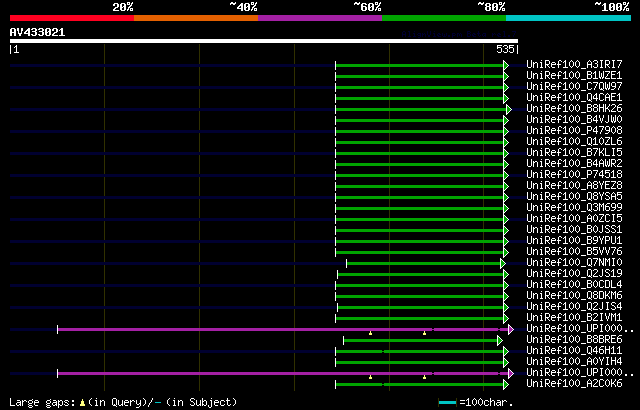640x410 pixels.
Task: Select the UniRef100_B4AWR2 label
Action: [574, 164]
